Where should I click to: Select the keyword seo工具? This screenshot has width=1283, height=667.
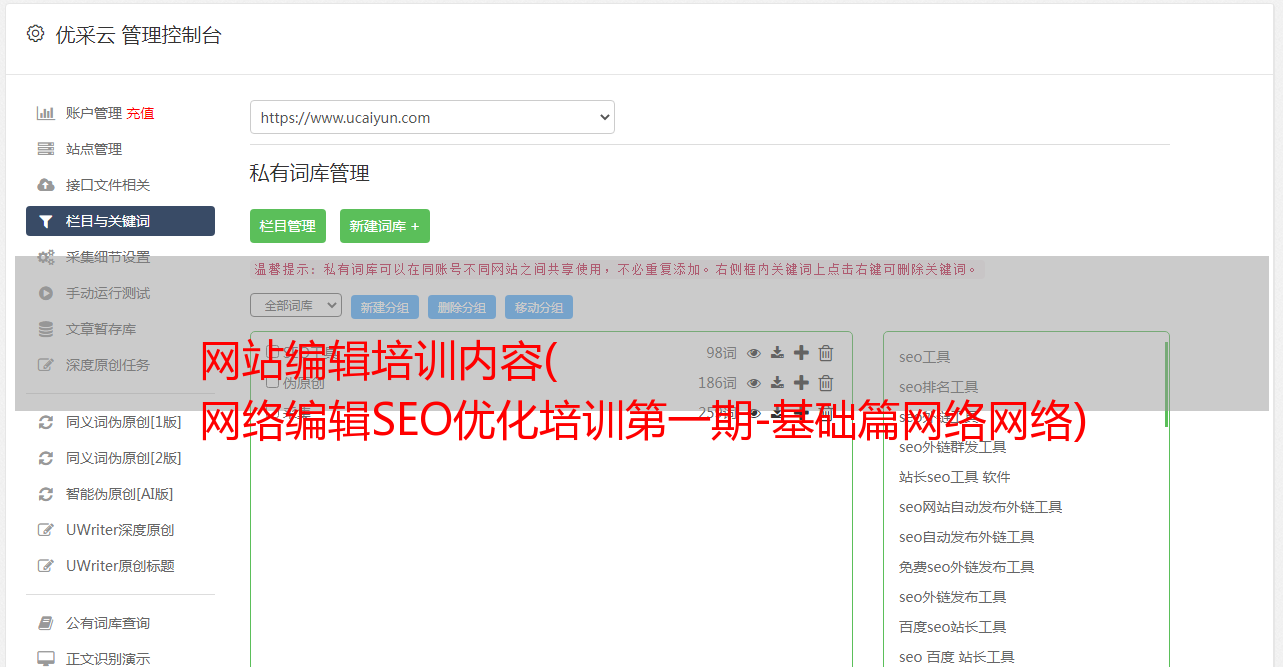click(925, 357)
